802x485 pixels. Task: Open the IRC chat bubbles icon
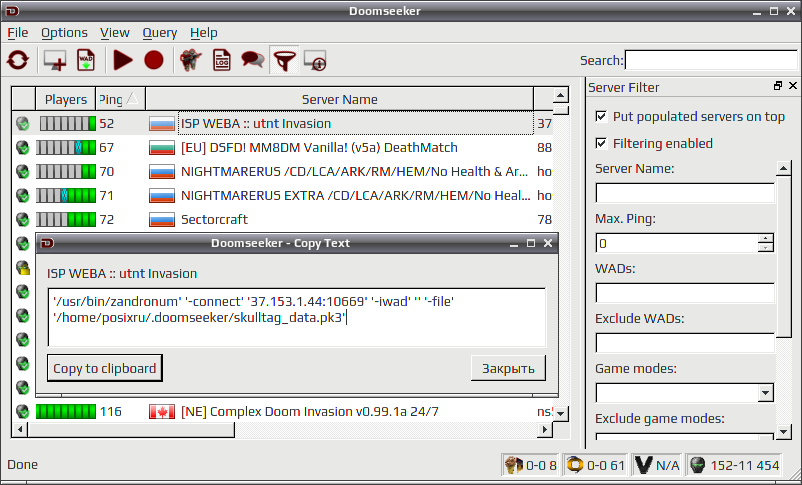pyautogui.click(x=253, y=60)
